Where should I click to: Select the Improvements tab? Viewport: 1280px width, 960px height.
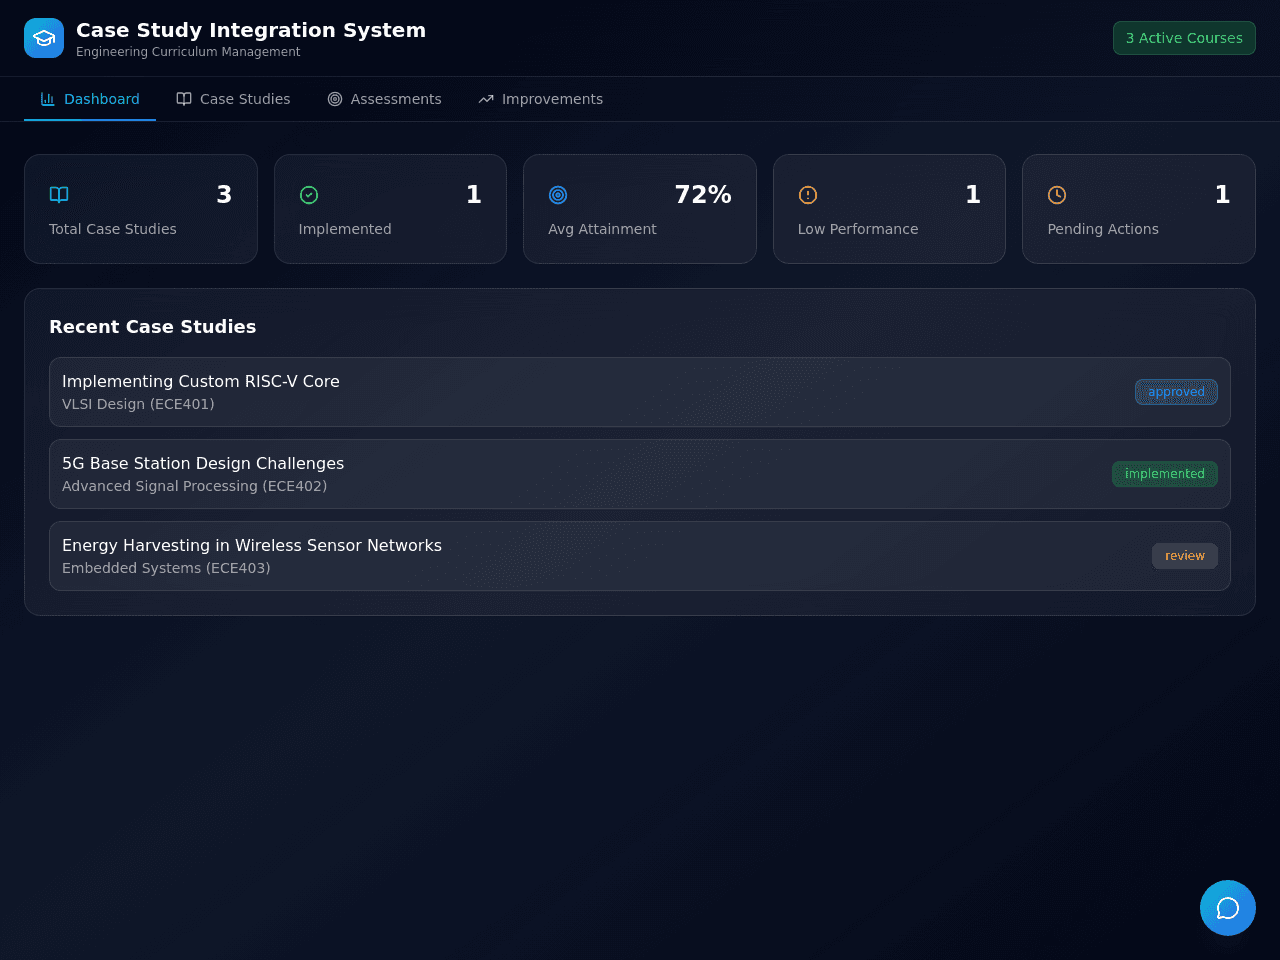pos(540,99)
